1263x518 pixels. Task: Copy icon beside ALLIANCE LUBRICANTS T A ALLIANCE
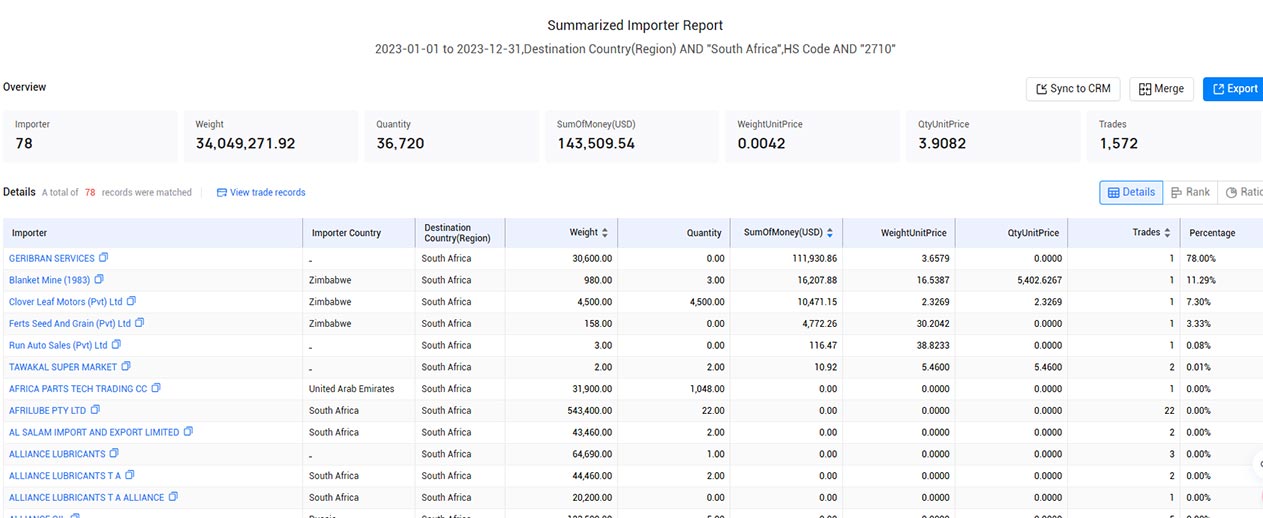(x=173, y=497)
